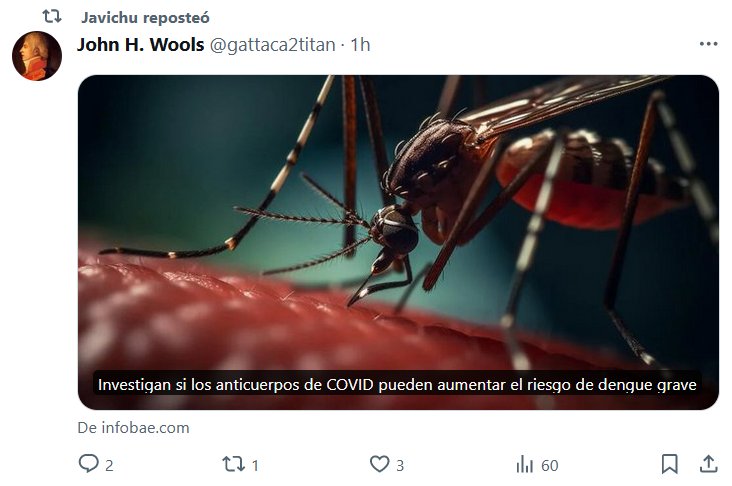Viewport: 732px width, 486px height.
Task: Open the share upload arrow icon
Action: click(708, 464)
